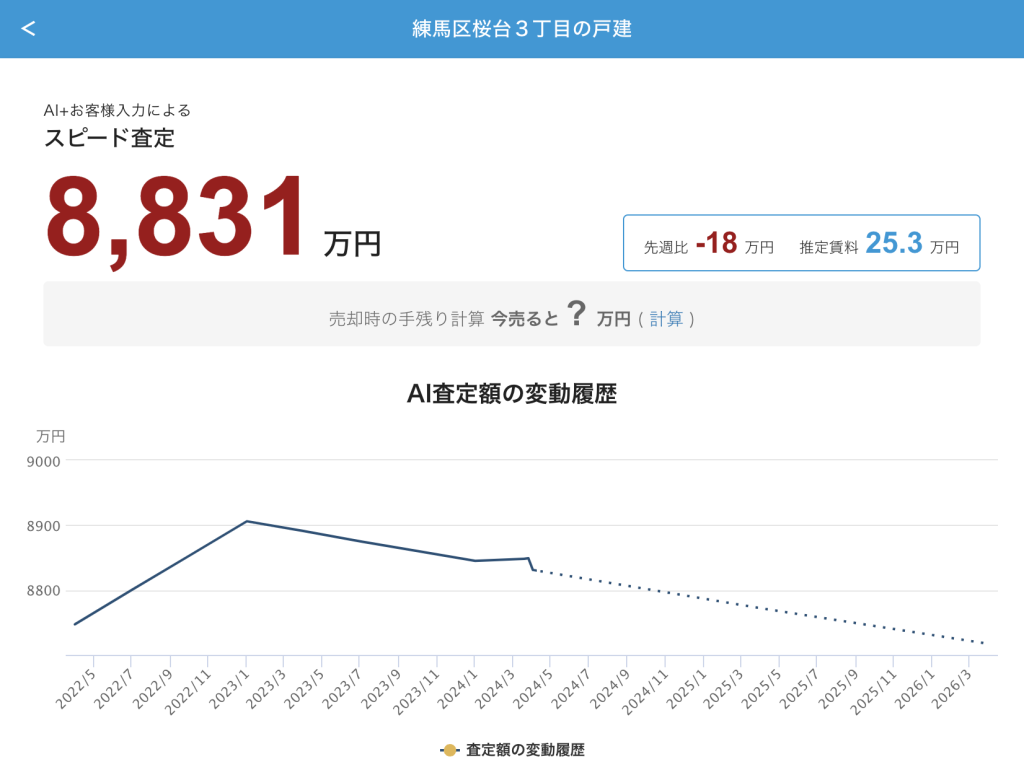Open the 計算 calculation link

pos(665,318)
